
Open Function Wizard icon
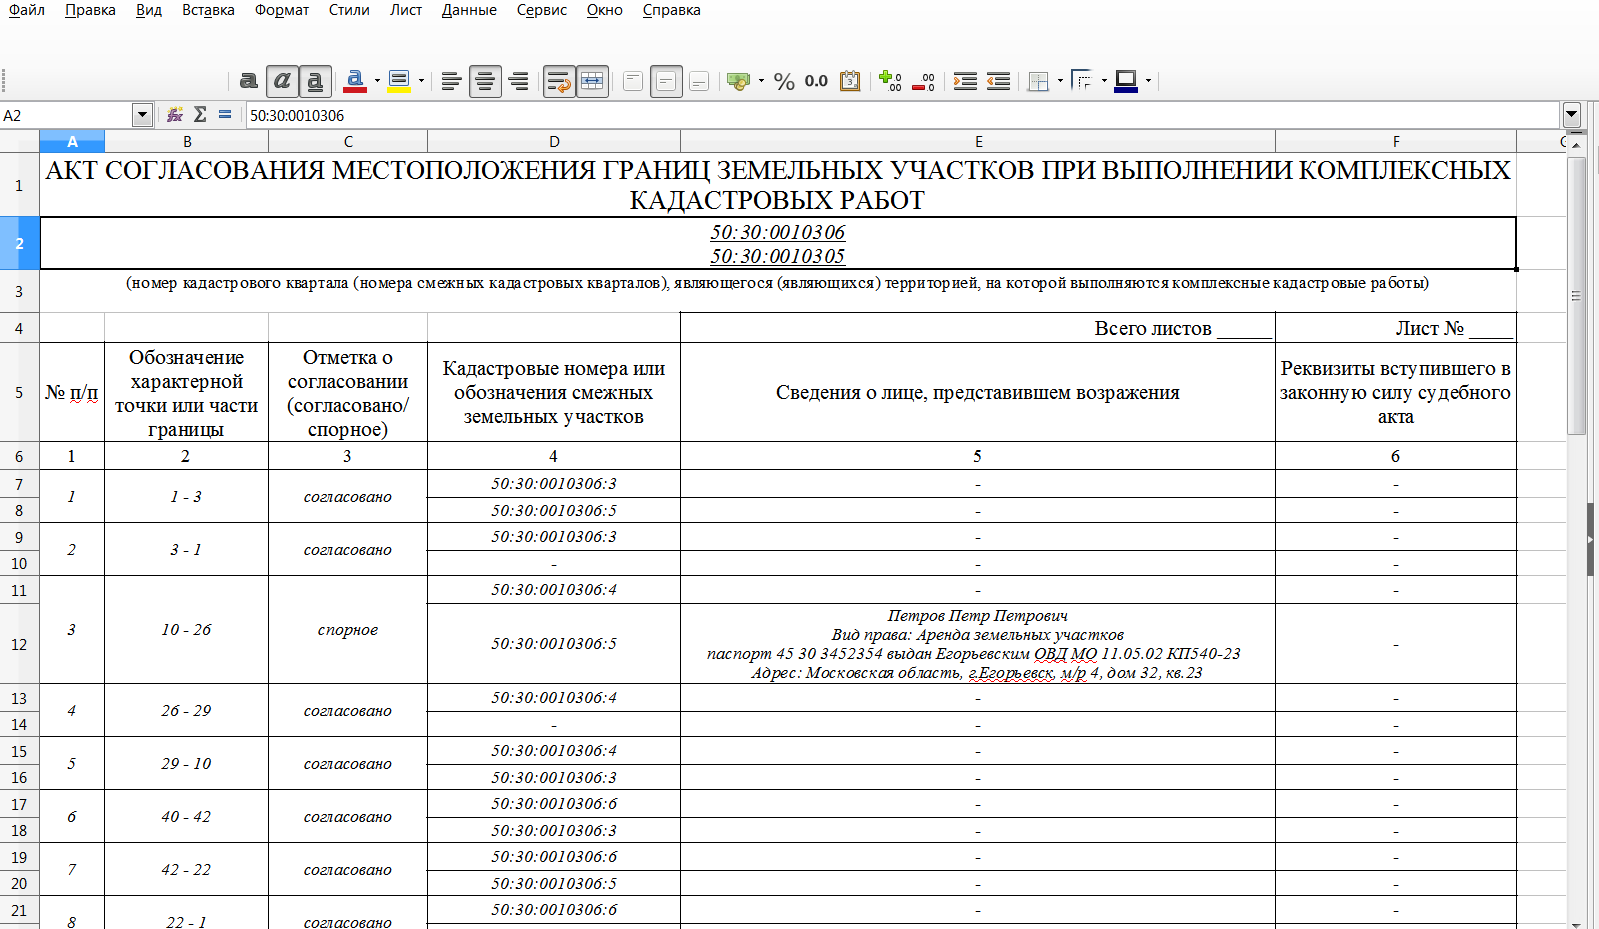[175, 115]
